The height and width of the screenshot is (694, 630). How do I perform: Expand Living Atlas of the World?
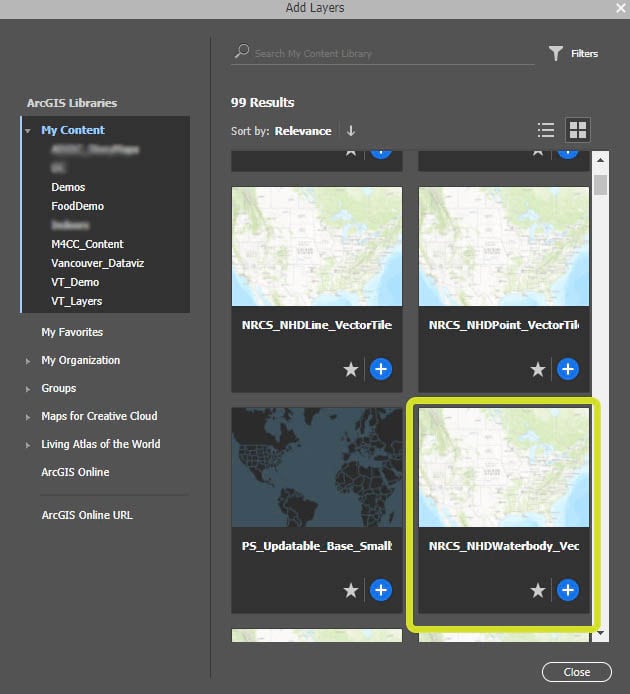coord(28,445)
